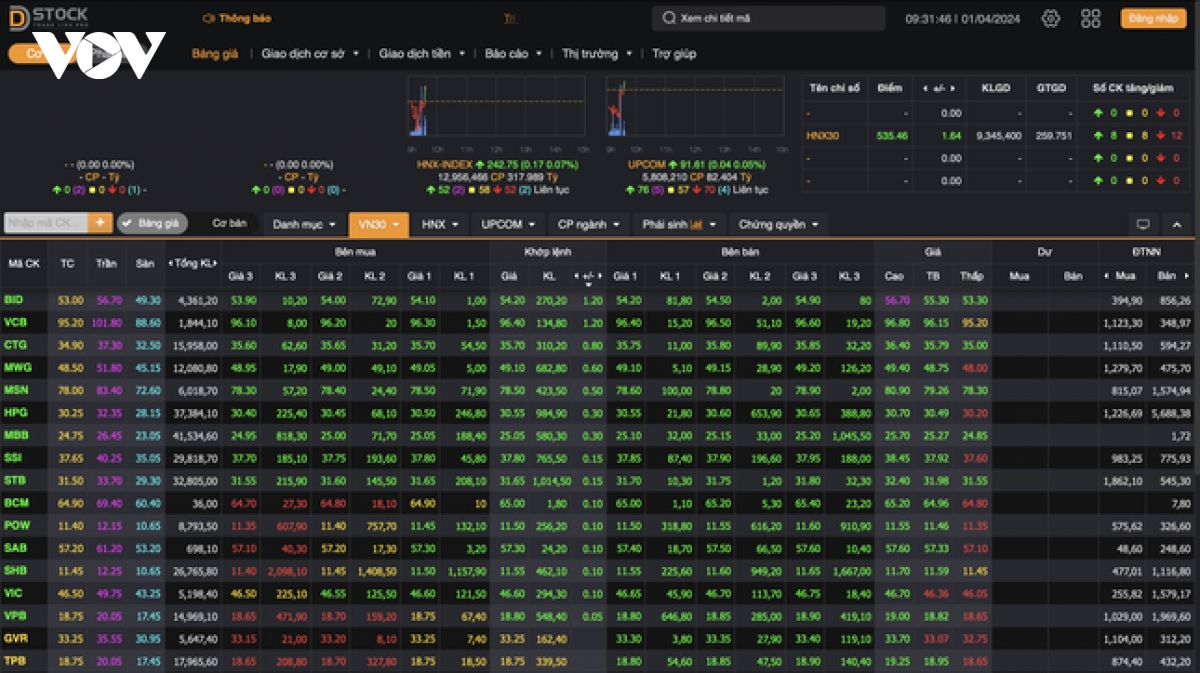This screenshot has width=1200, height=673.
Task: Open the apps grid icon
Action: (x=1091, y=18)
